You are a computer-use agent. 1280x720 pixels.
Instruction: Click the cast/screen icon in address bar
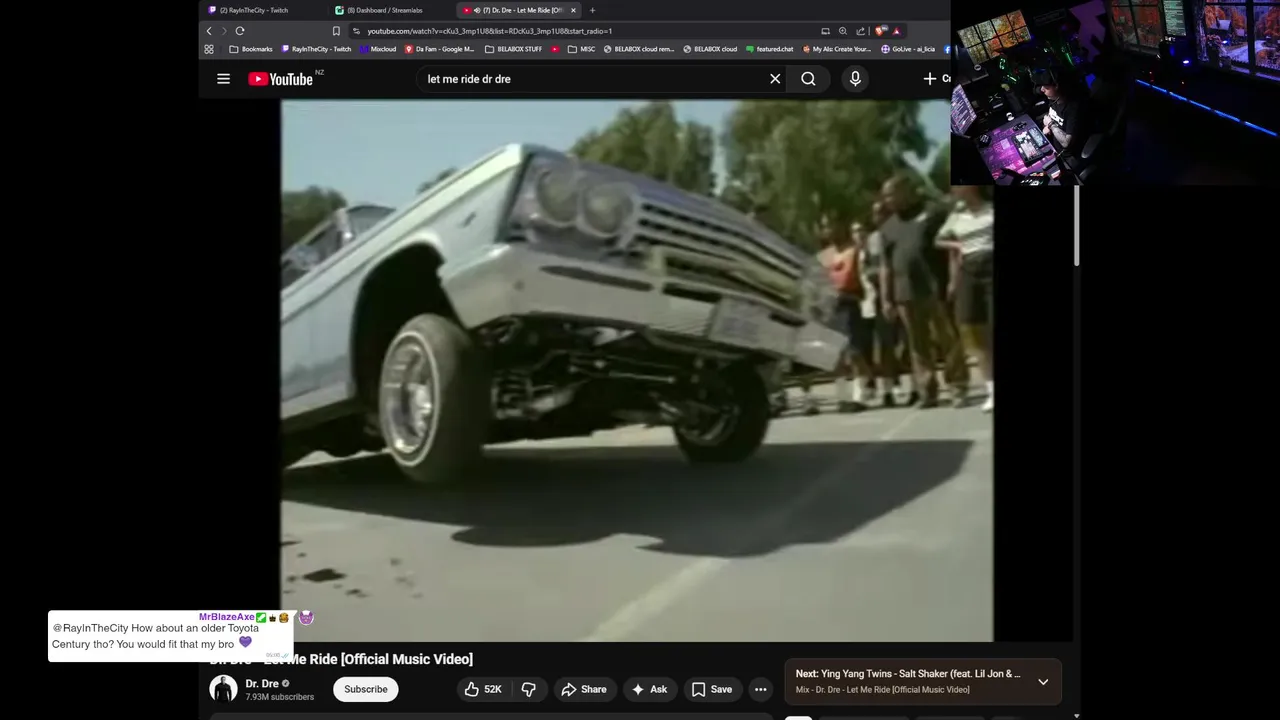[x=825, y=31]
